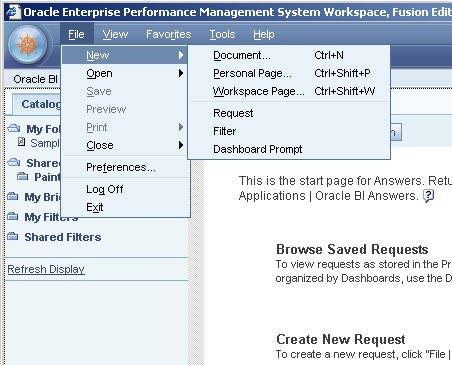Select Personal Page... in New submenu
This screenshot has width=452, height=365.
click(289, 73)
